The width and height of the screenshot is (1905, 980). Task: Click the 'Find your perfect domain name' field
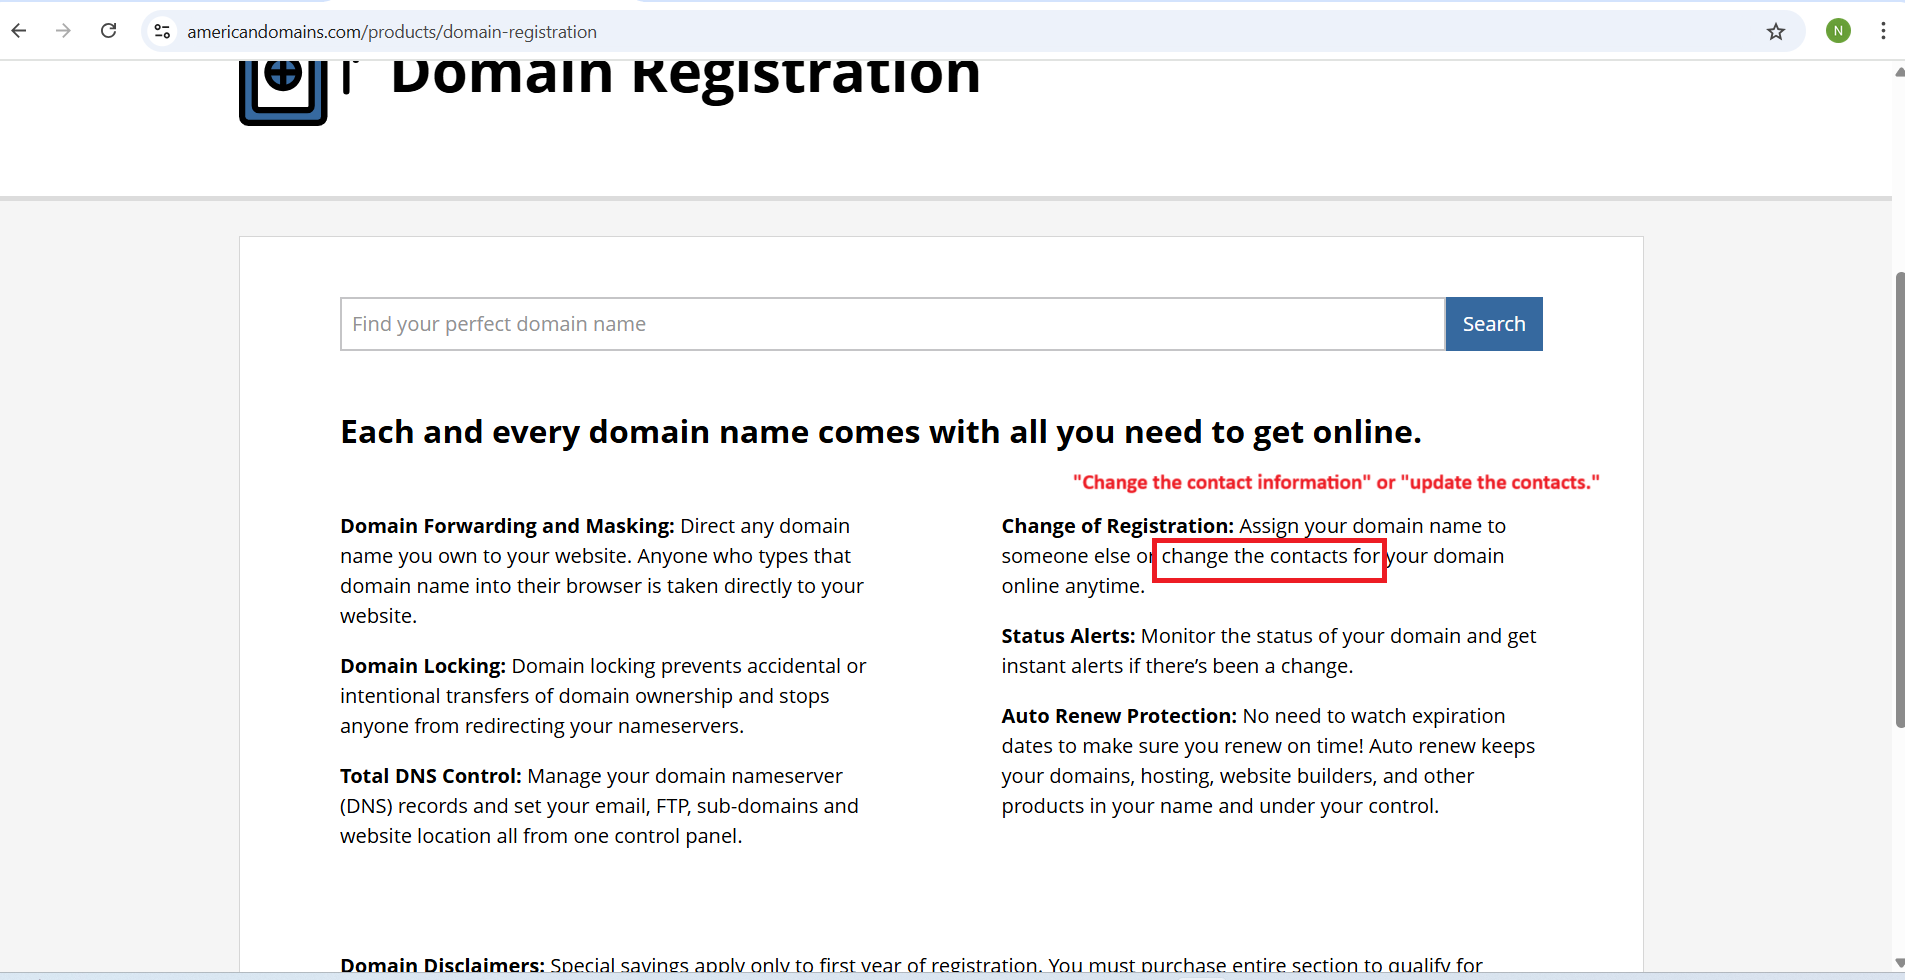(x=891, y=324)
